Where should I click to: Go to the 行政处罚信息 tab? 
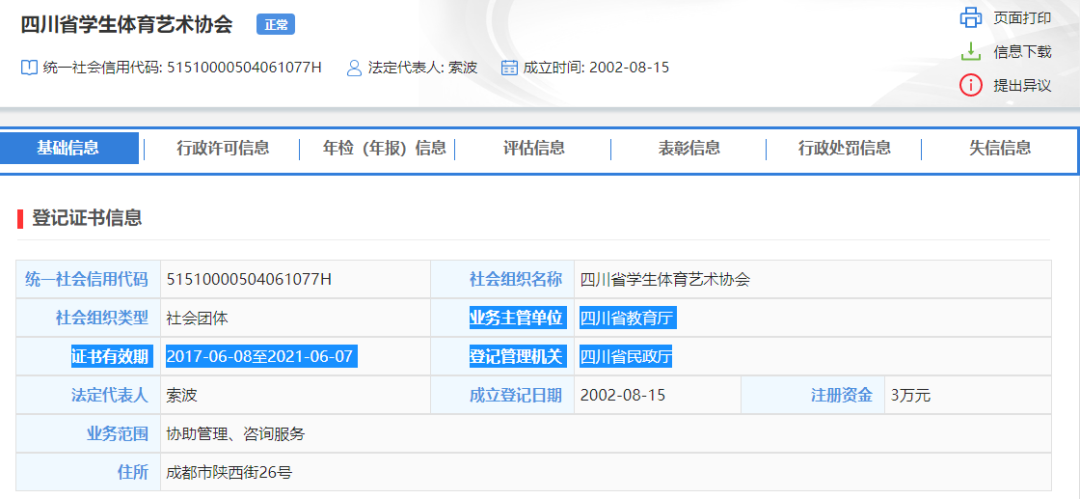844,147
